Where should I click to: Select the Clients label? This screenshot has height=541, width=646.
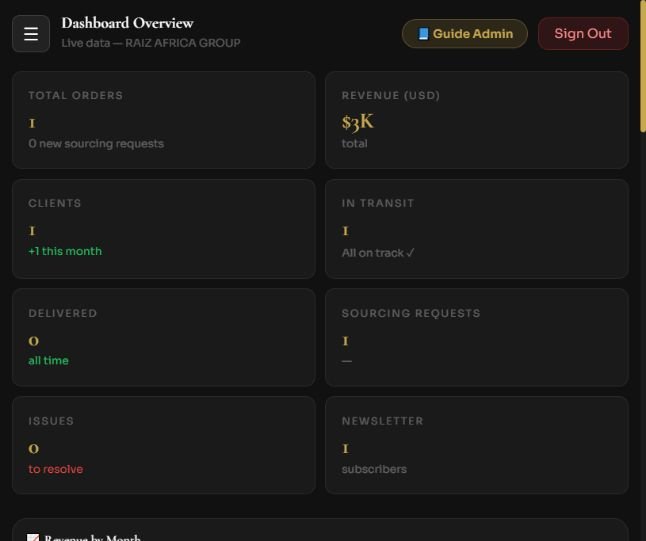[x=55, y=203]
